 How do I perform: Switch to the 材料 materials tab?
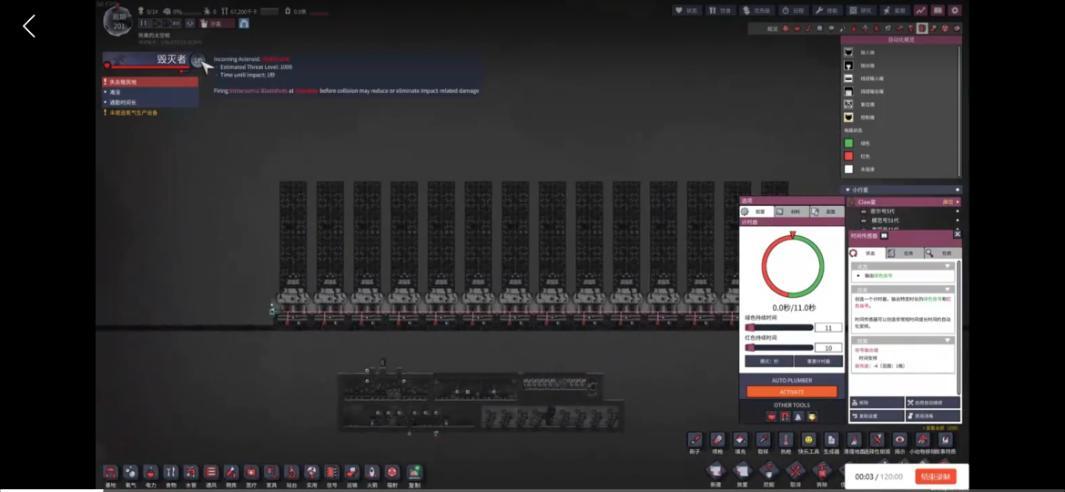[791, 212]
